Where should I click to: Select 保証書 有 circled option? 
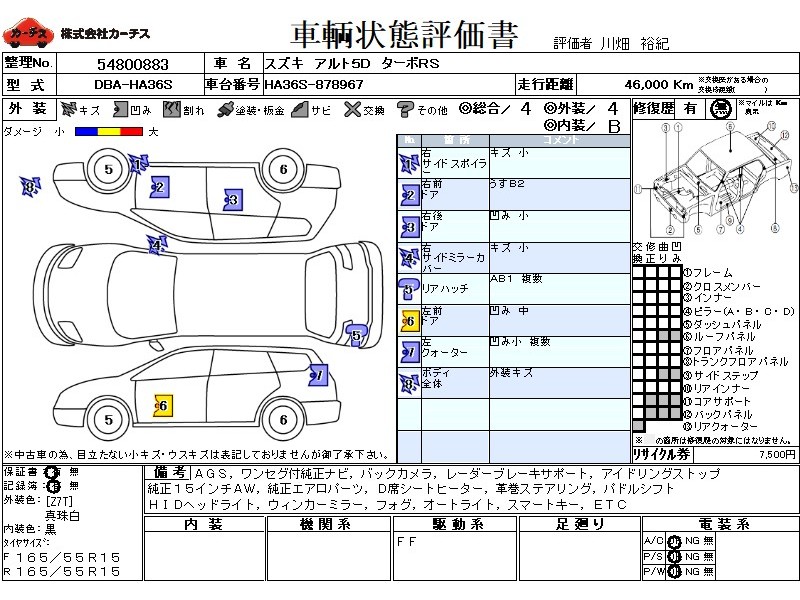pos(53,472)
